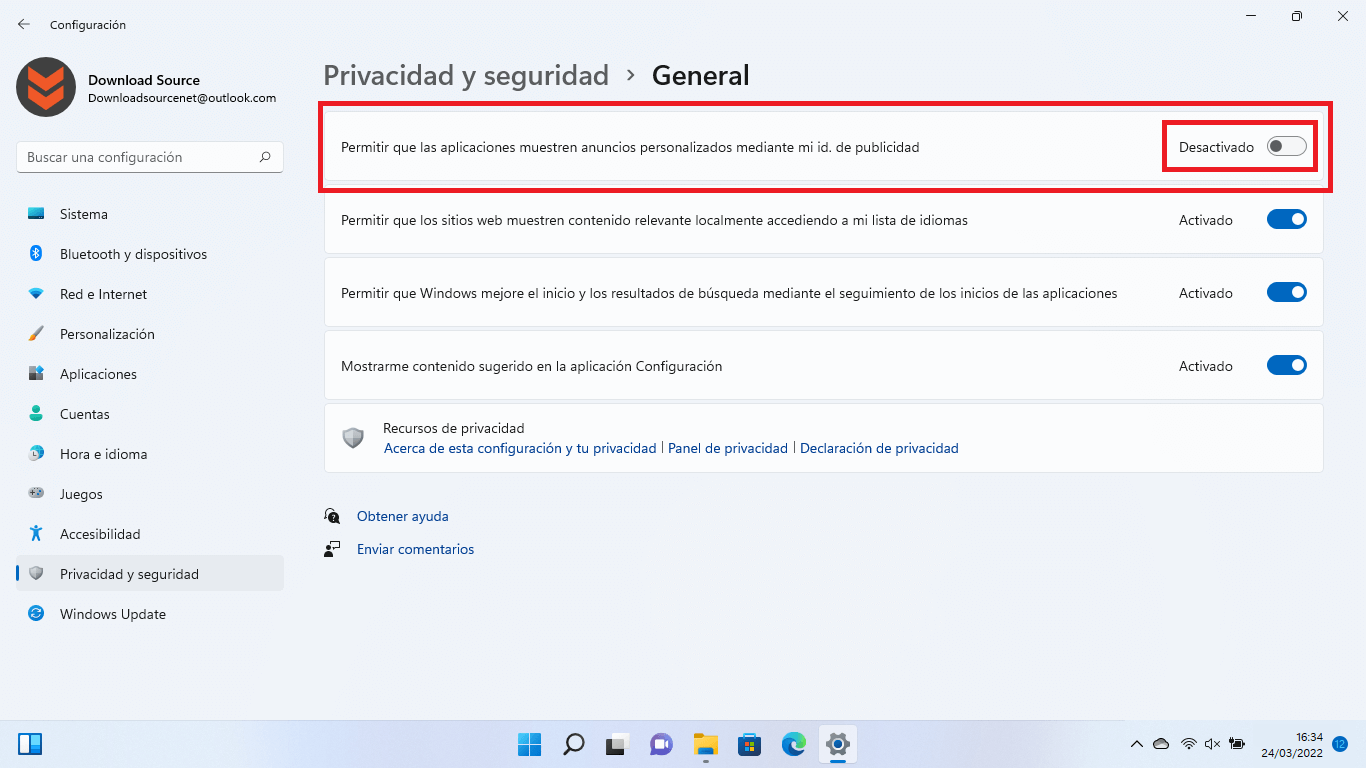This screenshot has width=1366, height=768.
Task: Open Task View on the taskbar
Action: click(x=617, y=744)
